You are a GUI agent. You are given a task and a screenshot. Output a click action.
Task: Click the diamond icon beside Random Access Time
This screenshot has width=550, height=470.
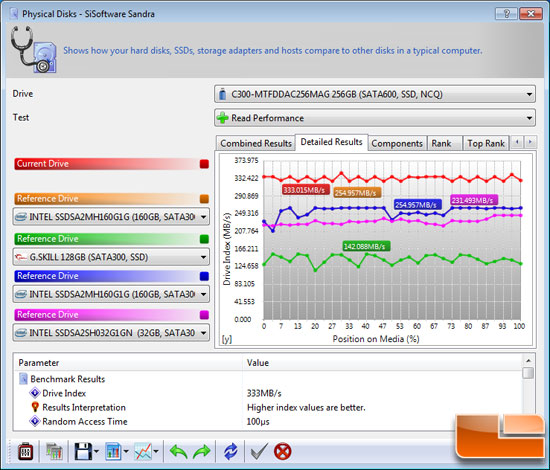35,421
